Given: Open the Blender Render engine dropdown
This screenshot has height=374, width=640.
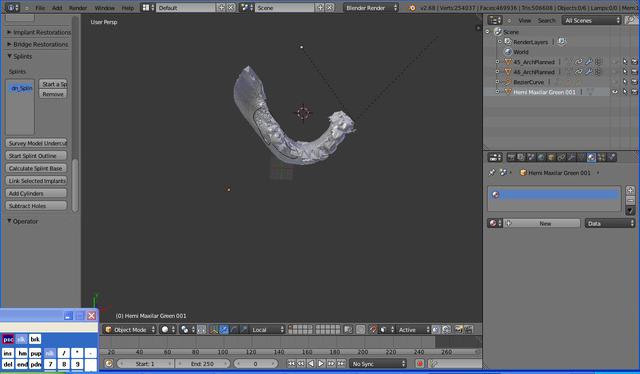Looking at the screenshot, I should click(371, 8).
